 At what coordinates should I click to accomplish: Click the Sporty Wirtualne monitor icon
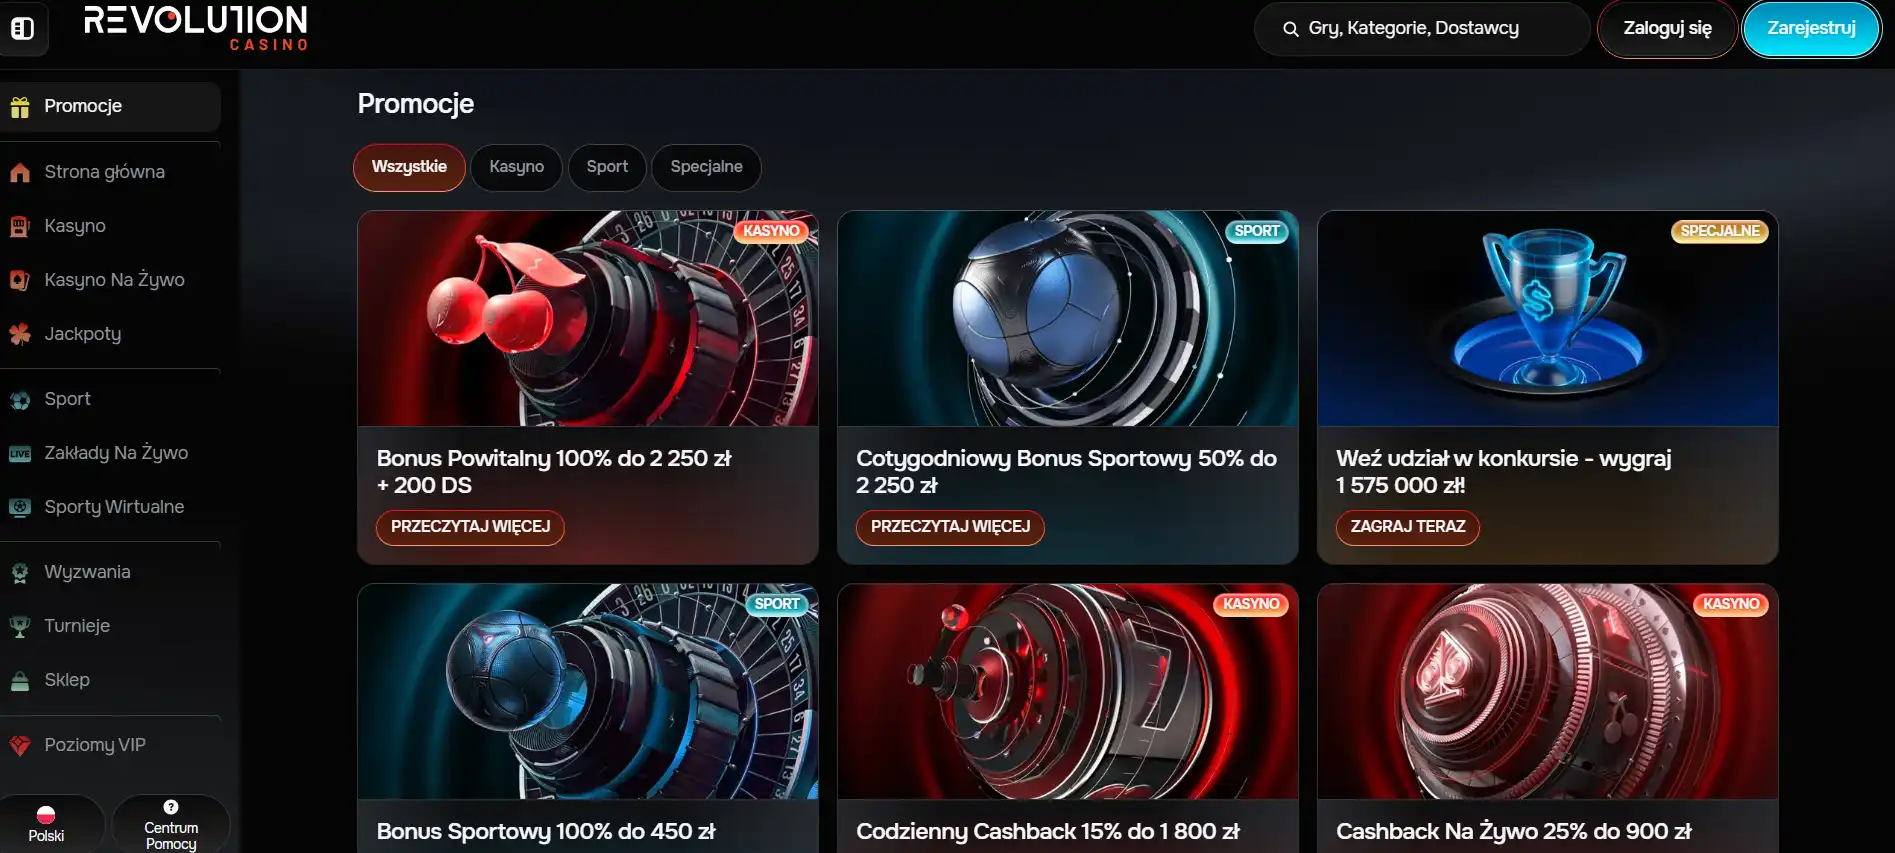pos(20,508)
